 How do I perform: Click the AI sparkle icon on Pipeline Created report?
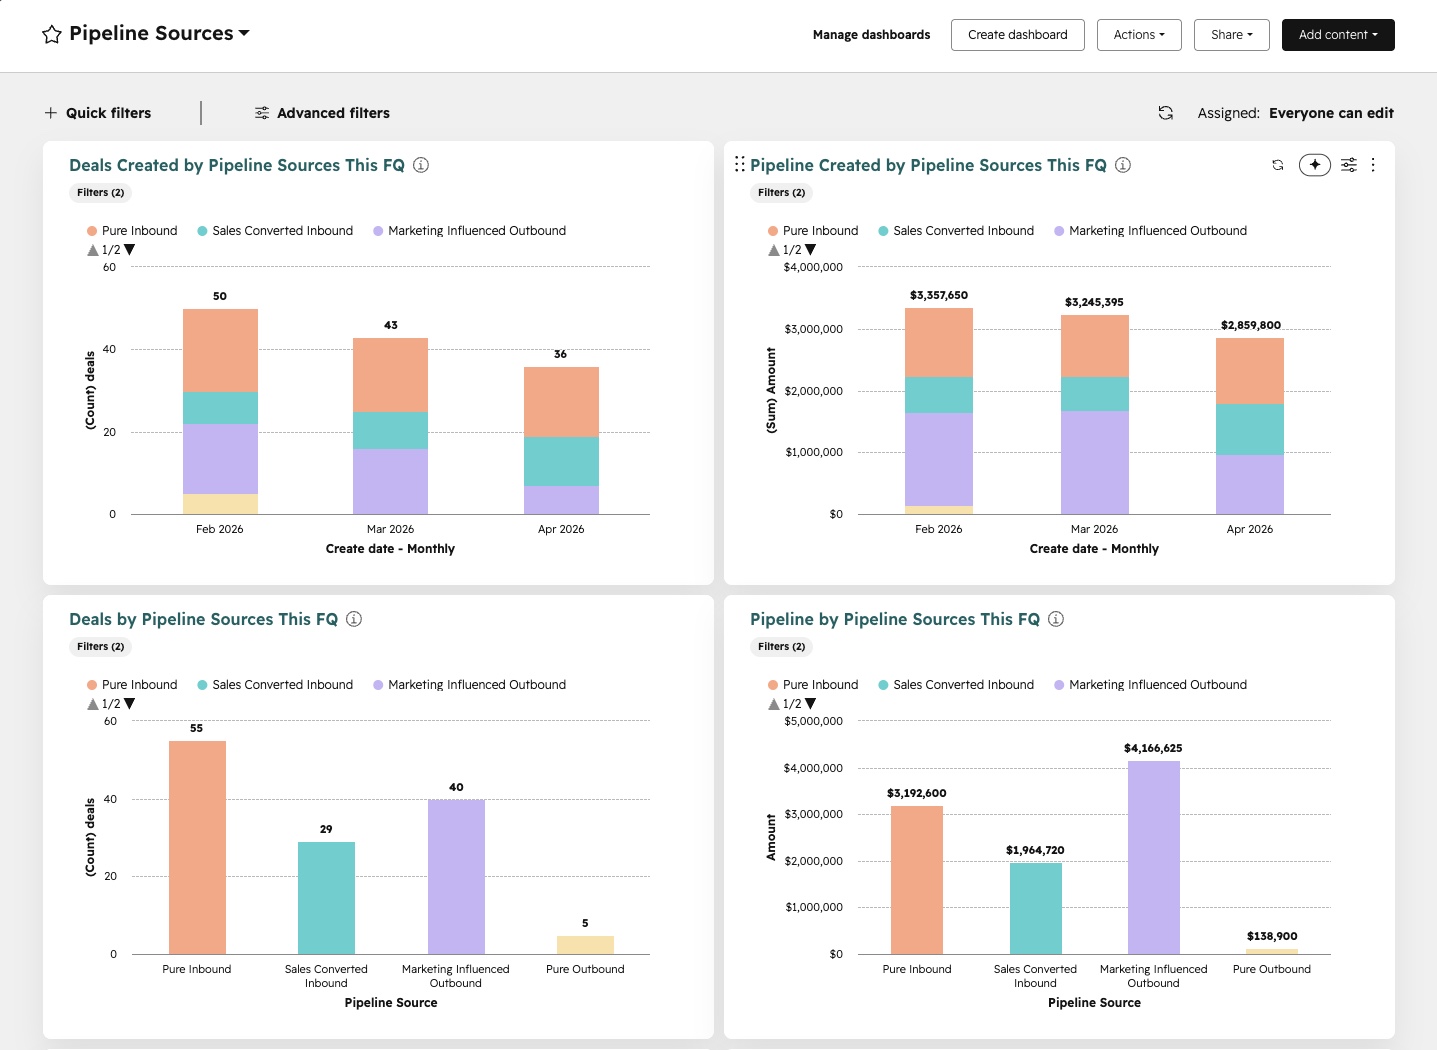(x=1315, y=165)
